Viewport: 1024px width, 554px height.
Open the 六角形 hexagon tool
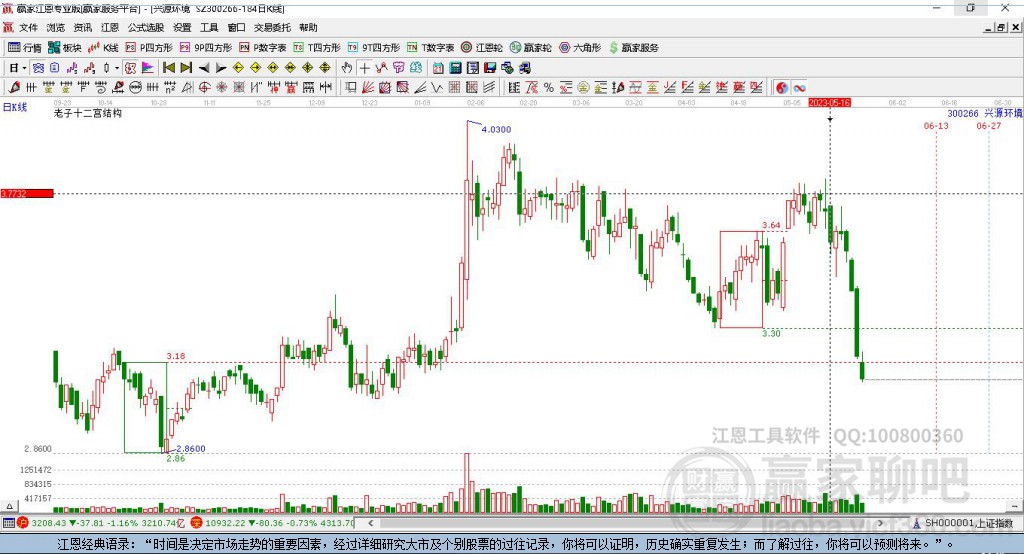(580, 48)
